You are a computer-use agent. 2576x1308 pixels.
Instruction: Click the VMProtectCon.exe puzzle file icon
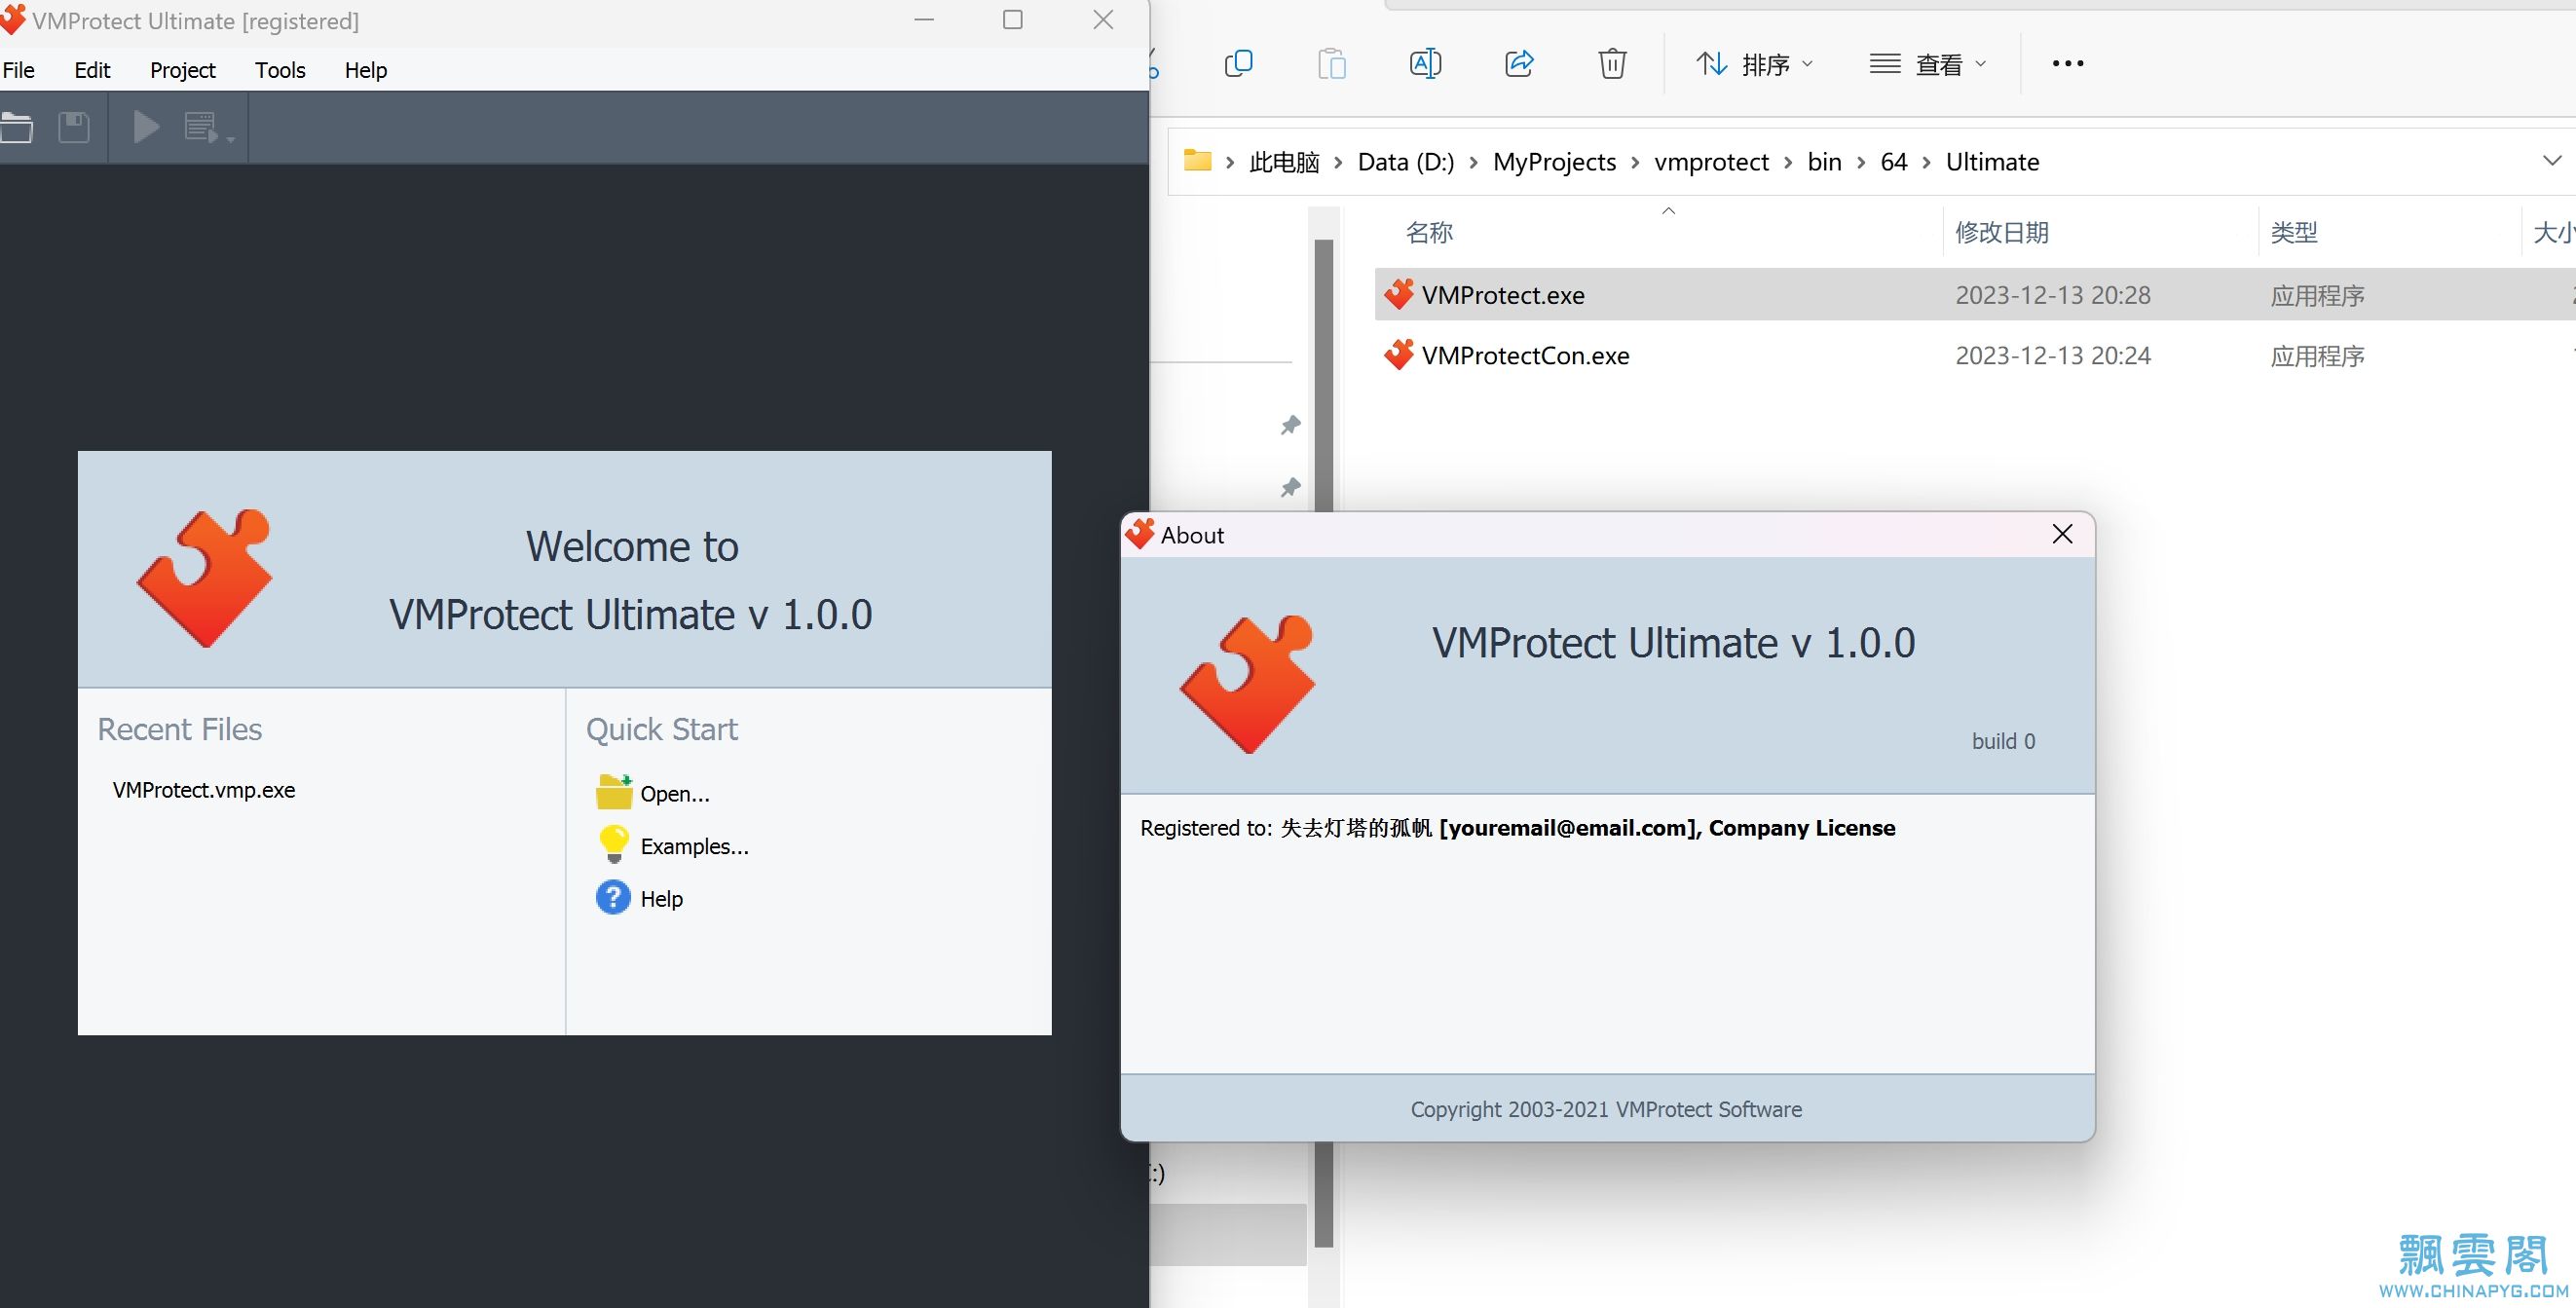[x=1398, y=354]
